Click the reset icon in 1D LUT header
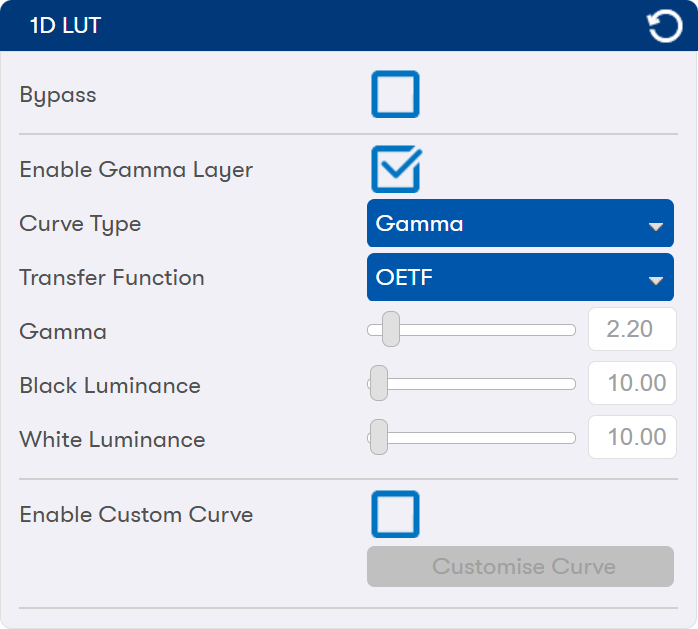 coord(665,26)
